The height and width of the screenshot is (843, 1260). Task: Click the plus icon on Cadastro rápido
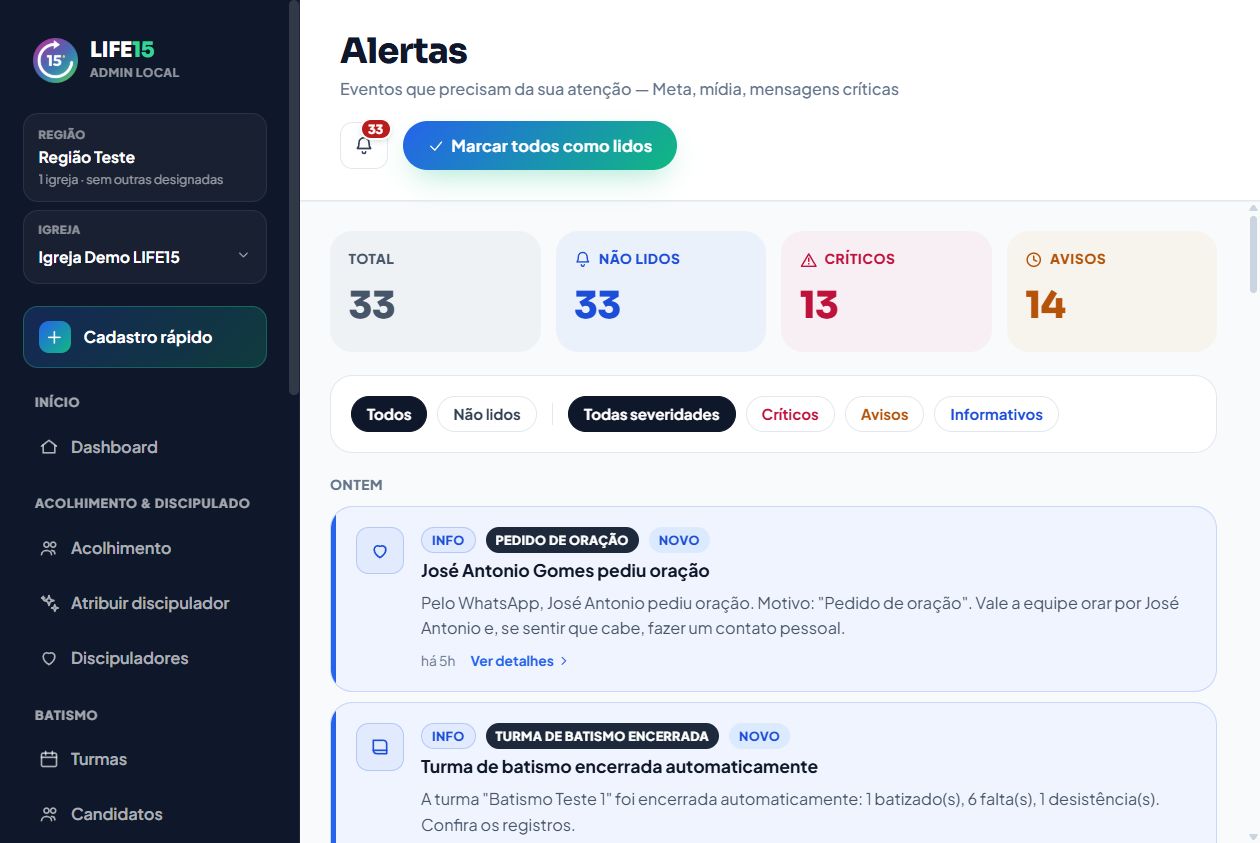(55, 337)
